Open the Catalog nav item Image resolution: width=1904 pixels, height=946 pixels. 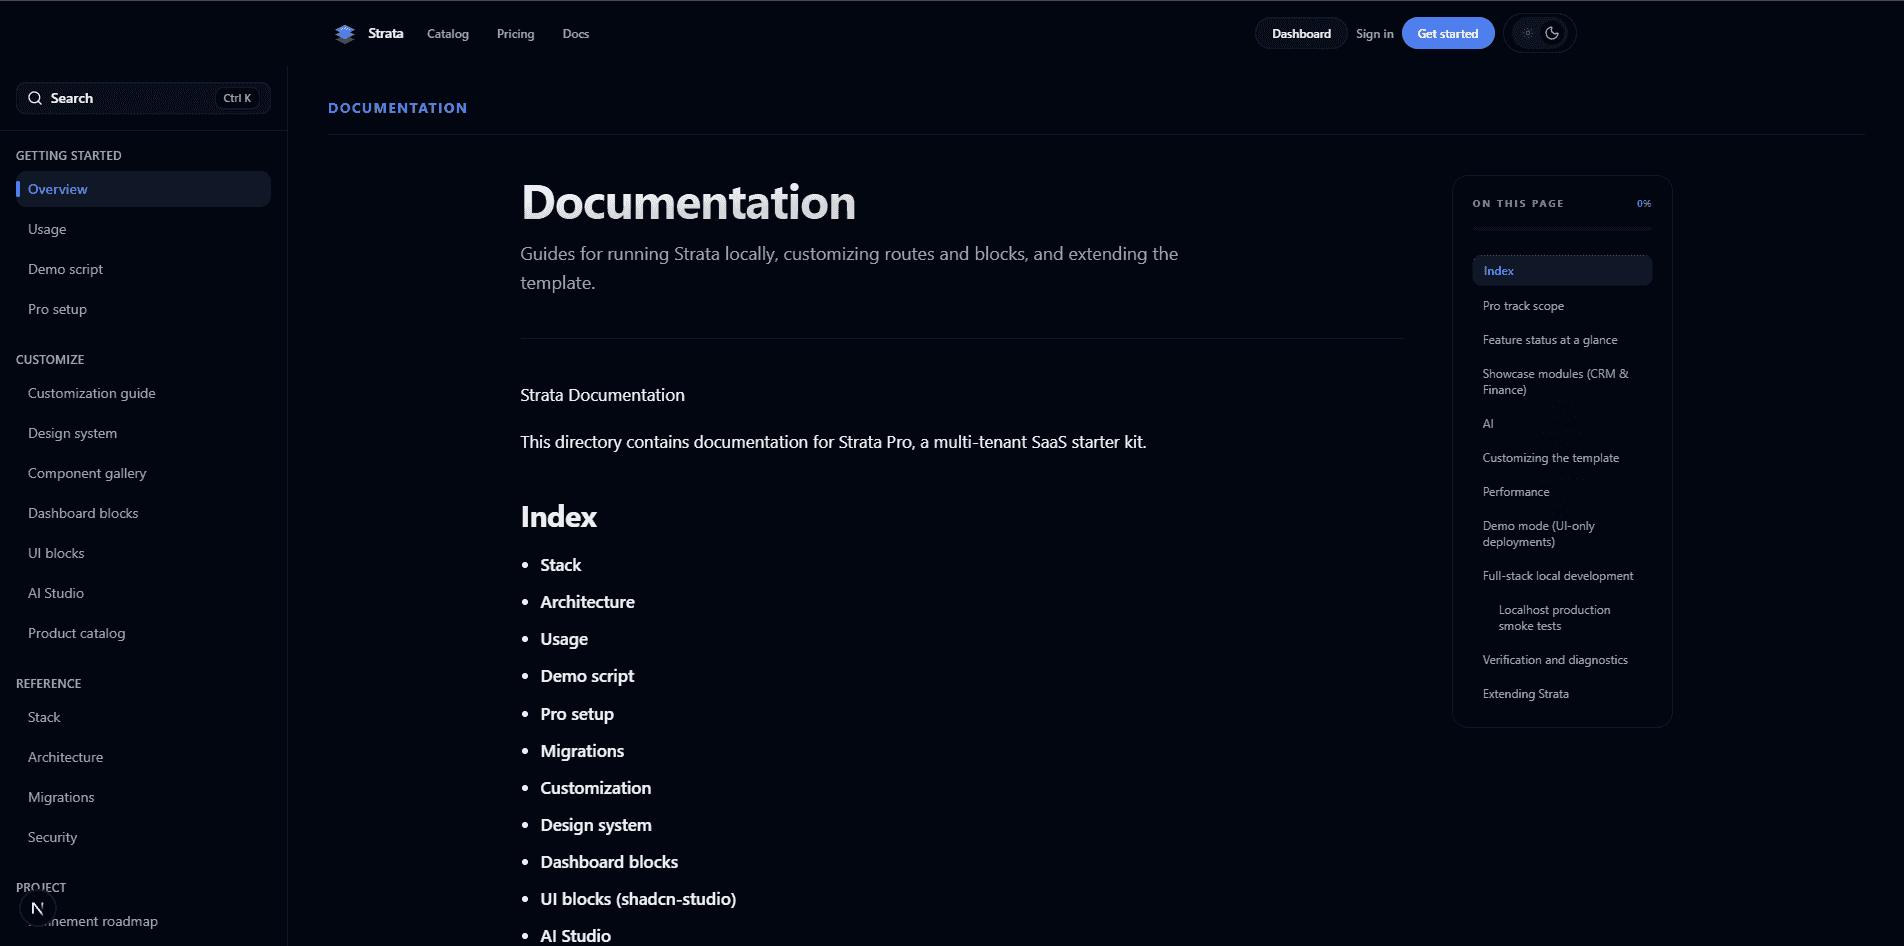tap(448, 34)
